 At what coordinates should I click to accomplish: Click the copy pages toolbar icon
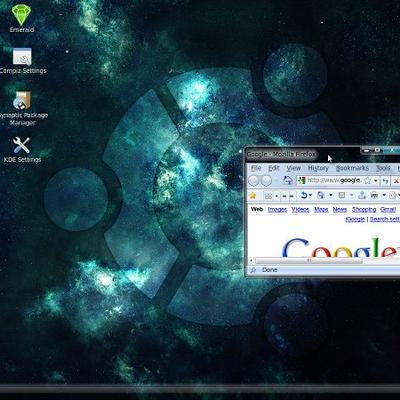pyautogui.click(x=320, y=195)
